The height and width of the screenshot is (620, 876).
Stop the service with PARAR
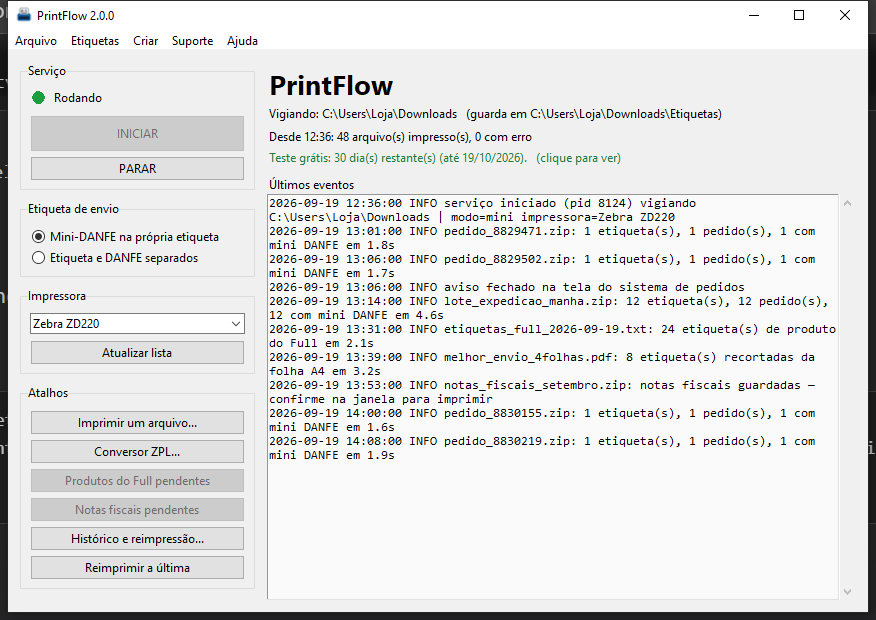click(x=137, y=169)
